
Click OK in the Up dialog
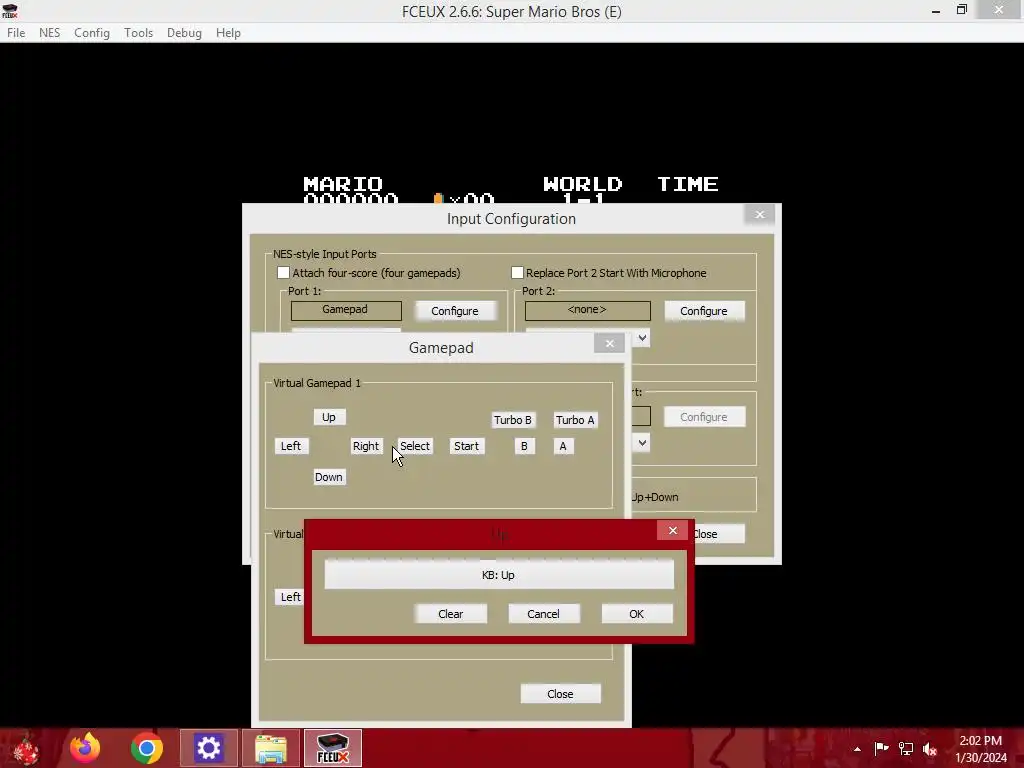click(x=637, y=614)
